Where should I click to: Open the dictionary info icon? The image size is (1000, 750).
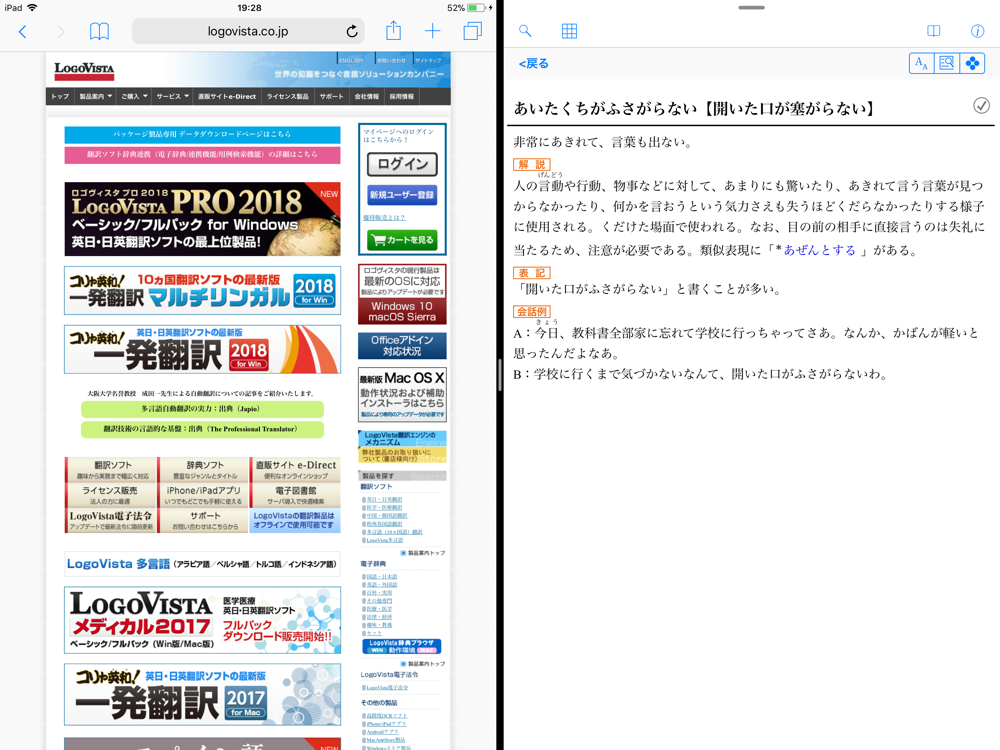pos(977,31)
